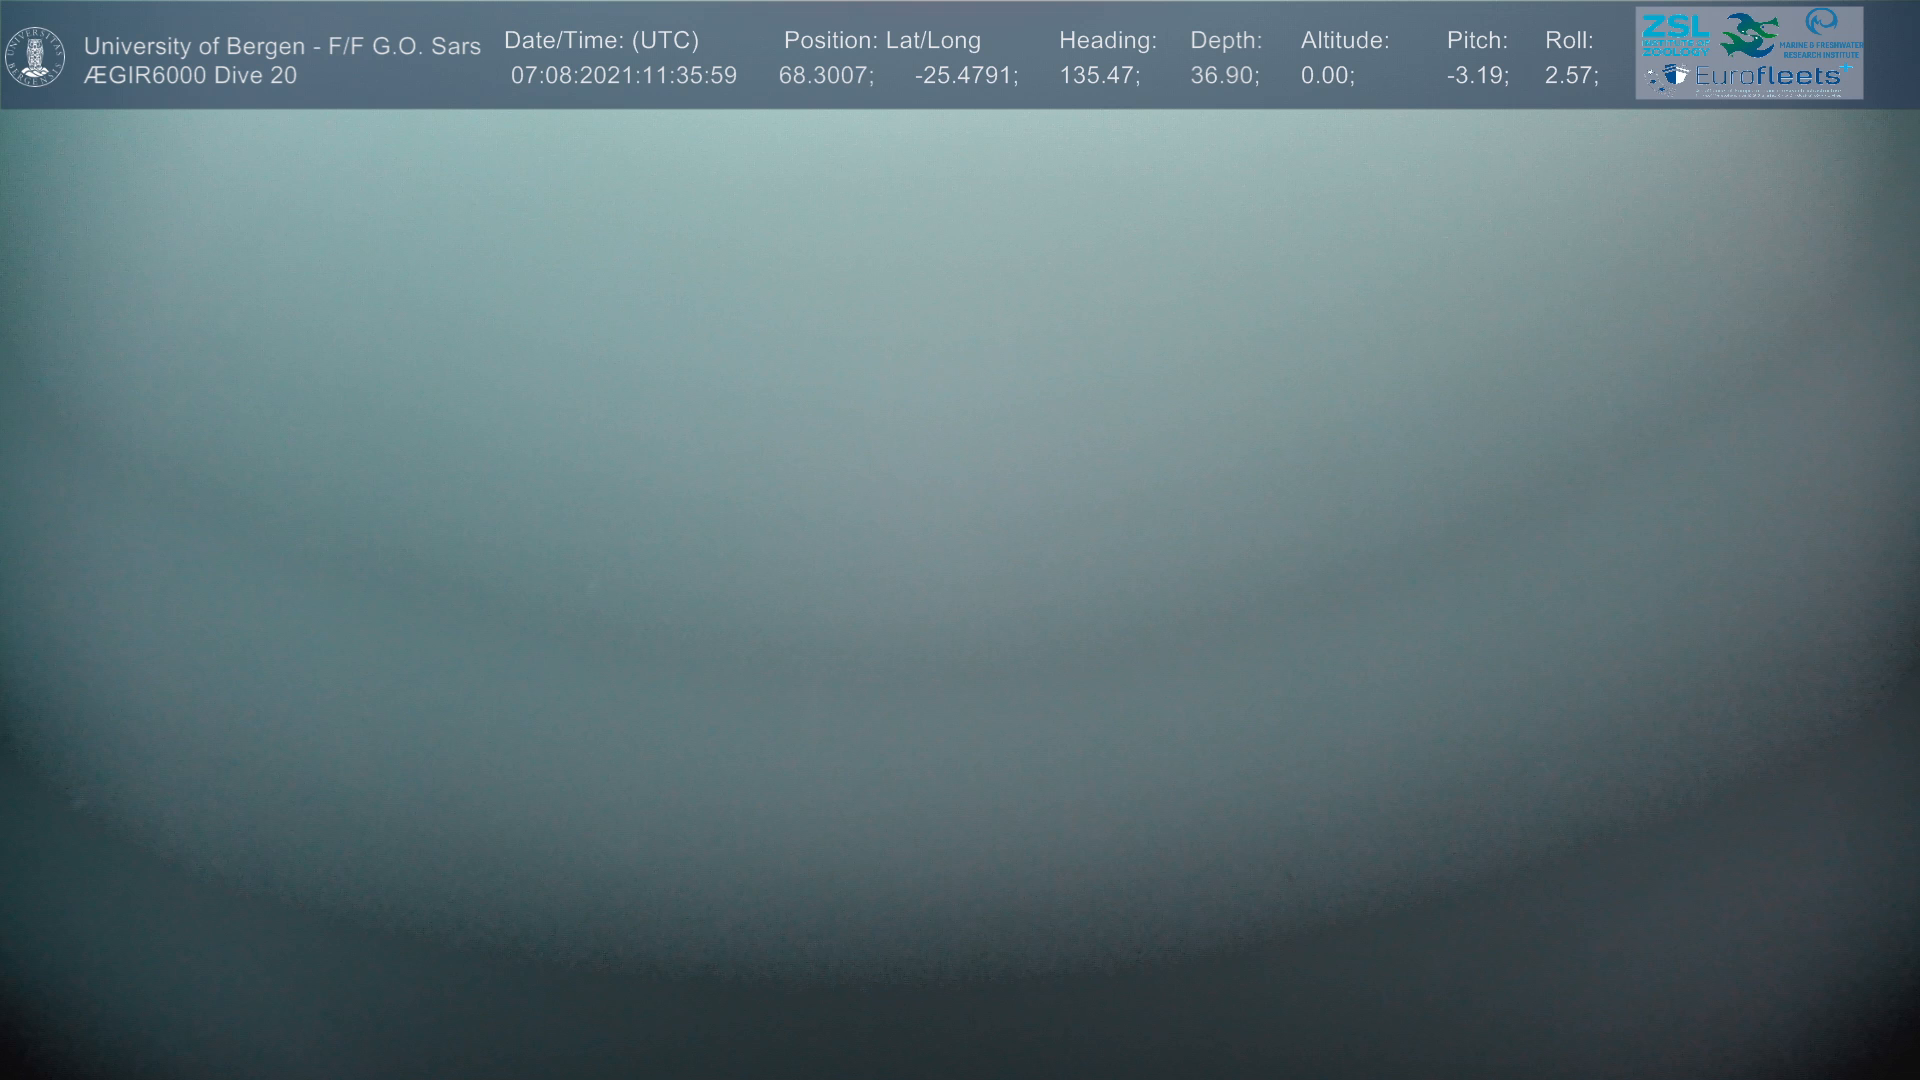This screenshot has width=1920, height=1080.
Task: Click the University of Bergen seal logo
Action: pyautogui.click(x=35, y=57)
